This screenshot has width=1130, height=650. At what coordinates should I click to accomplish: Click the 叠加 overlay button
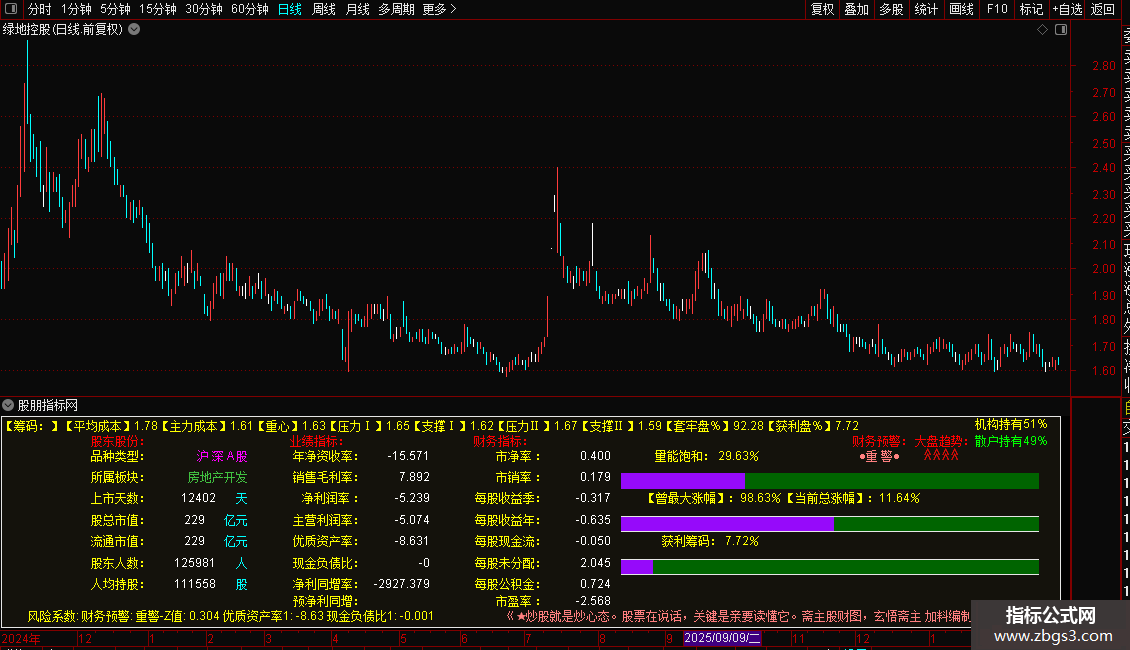pos(857,9)
